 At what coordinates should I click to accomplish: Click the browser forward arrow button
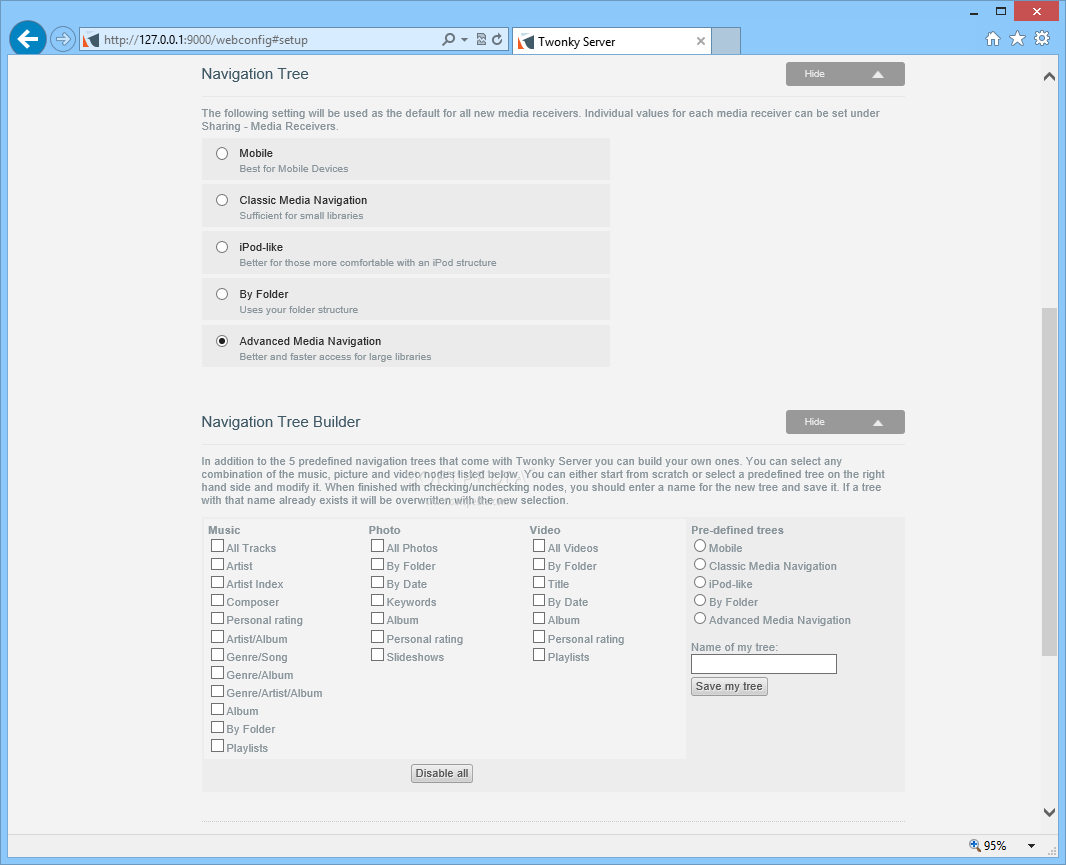63,39
